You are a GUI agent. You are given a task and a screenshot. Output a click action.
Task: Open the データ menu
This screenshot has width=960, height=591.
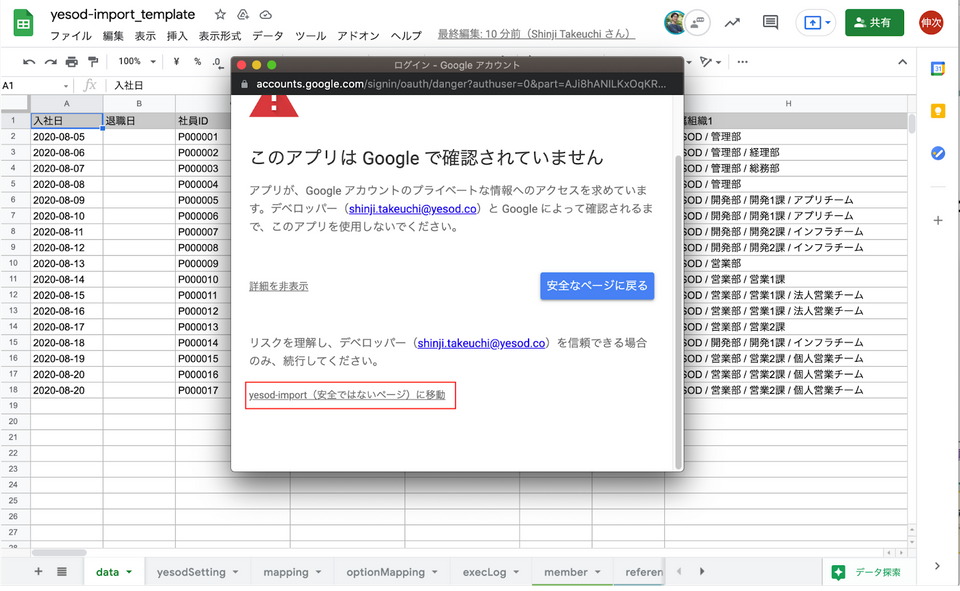click(268, 36)
